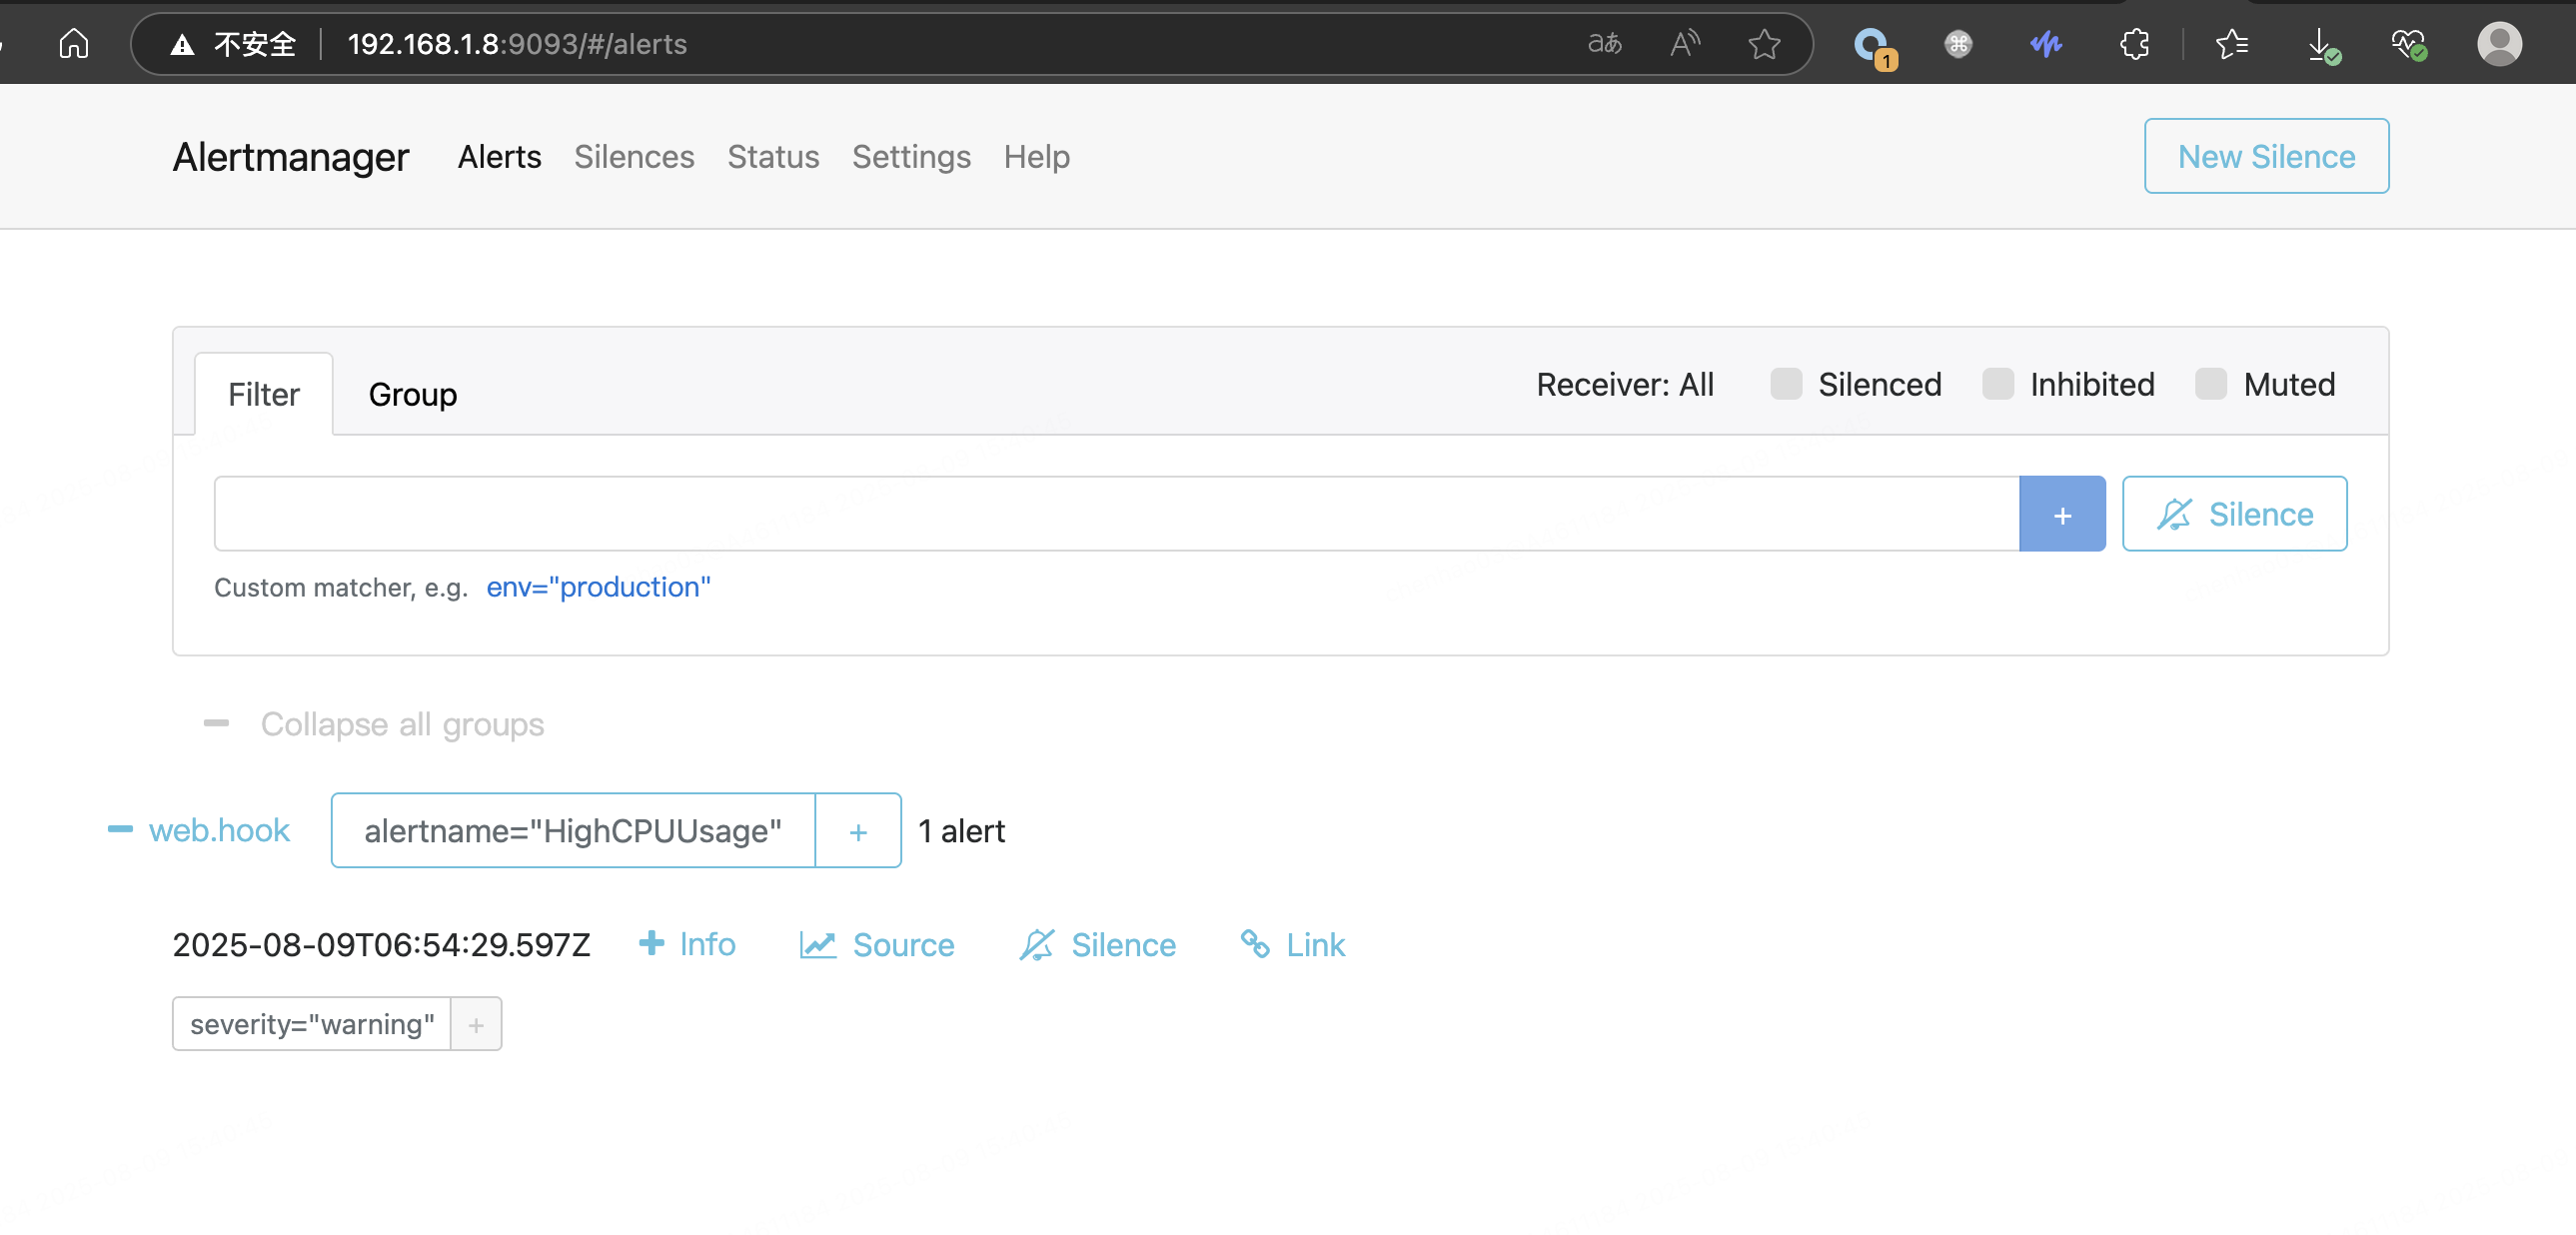Click the insecure-site warning icon
This screenshot has height=1235, width=2576.
(x=182, y=44)
